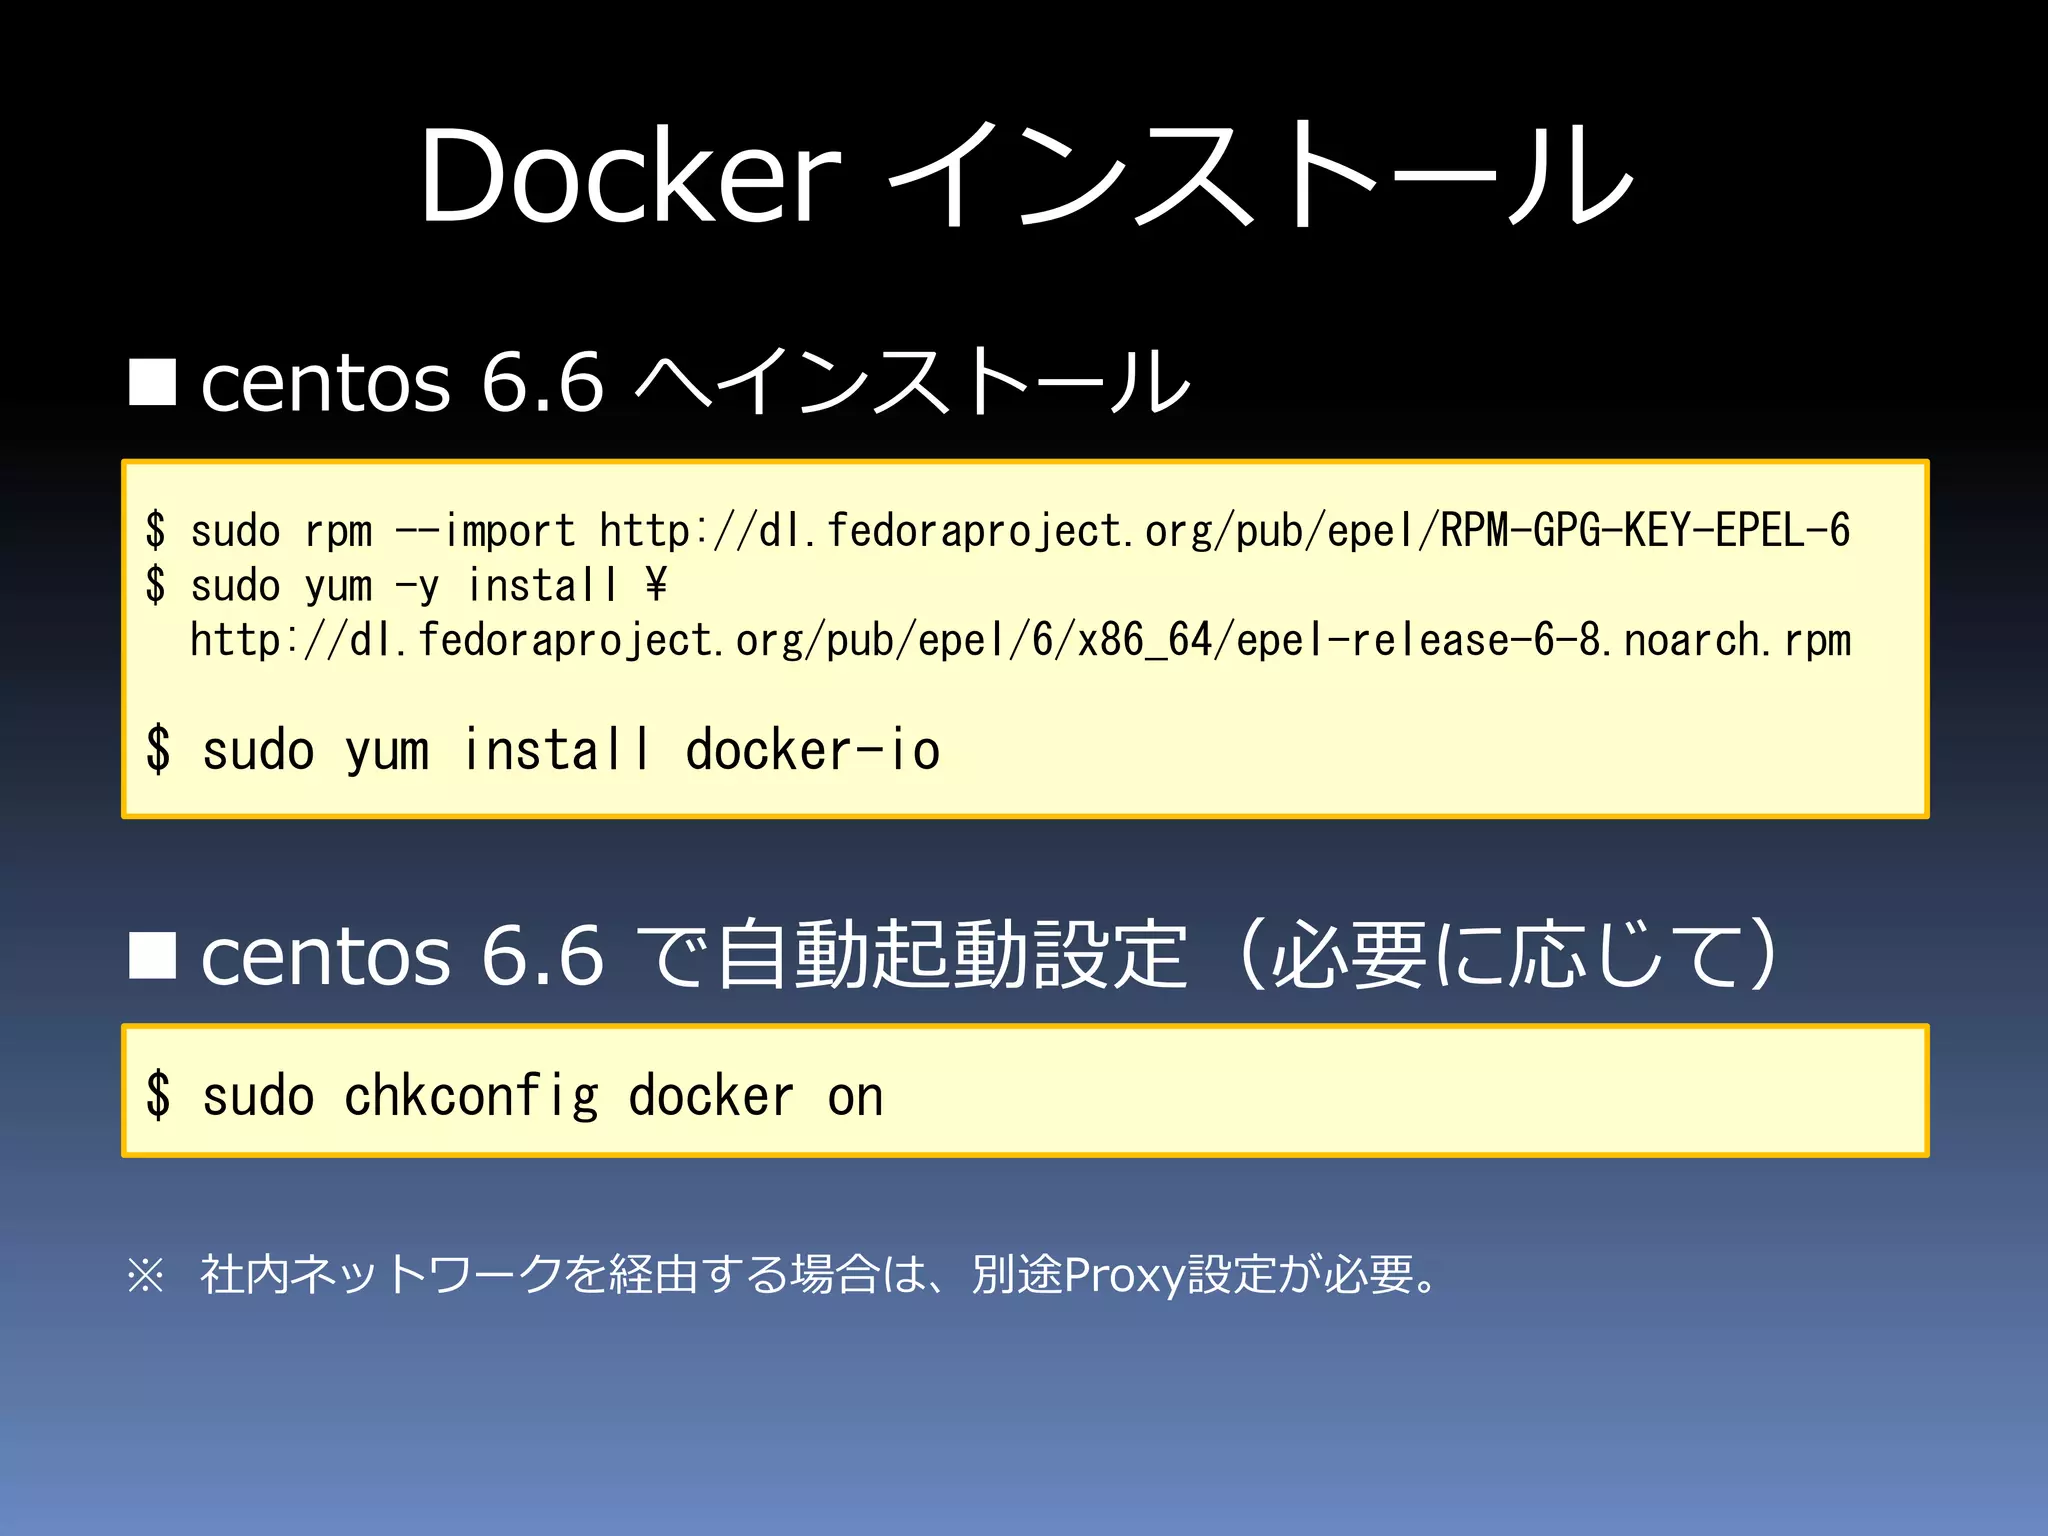Click the heading centos 6.6 へインストール
Image resolution: width=2048 pixels, height=1536 pixels.
pos(695,382)
